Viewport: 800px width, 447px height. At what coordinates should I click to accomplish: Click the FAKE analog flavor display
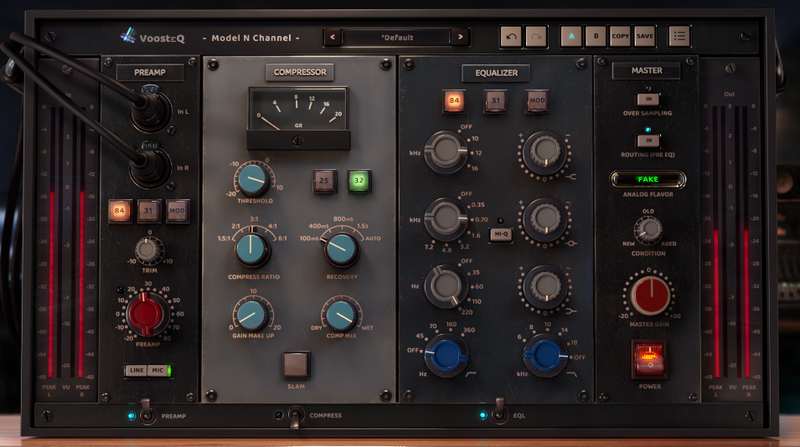click(x=647, y=179)
